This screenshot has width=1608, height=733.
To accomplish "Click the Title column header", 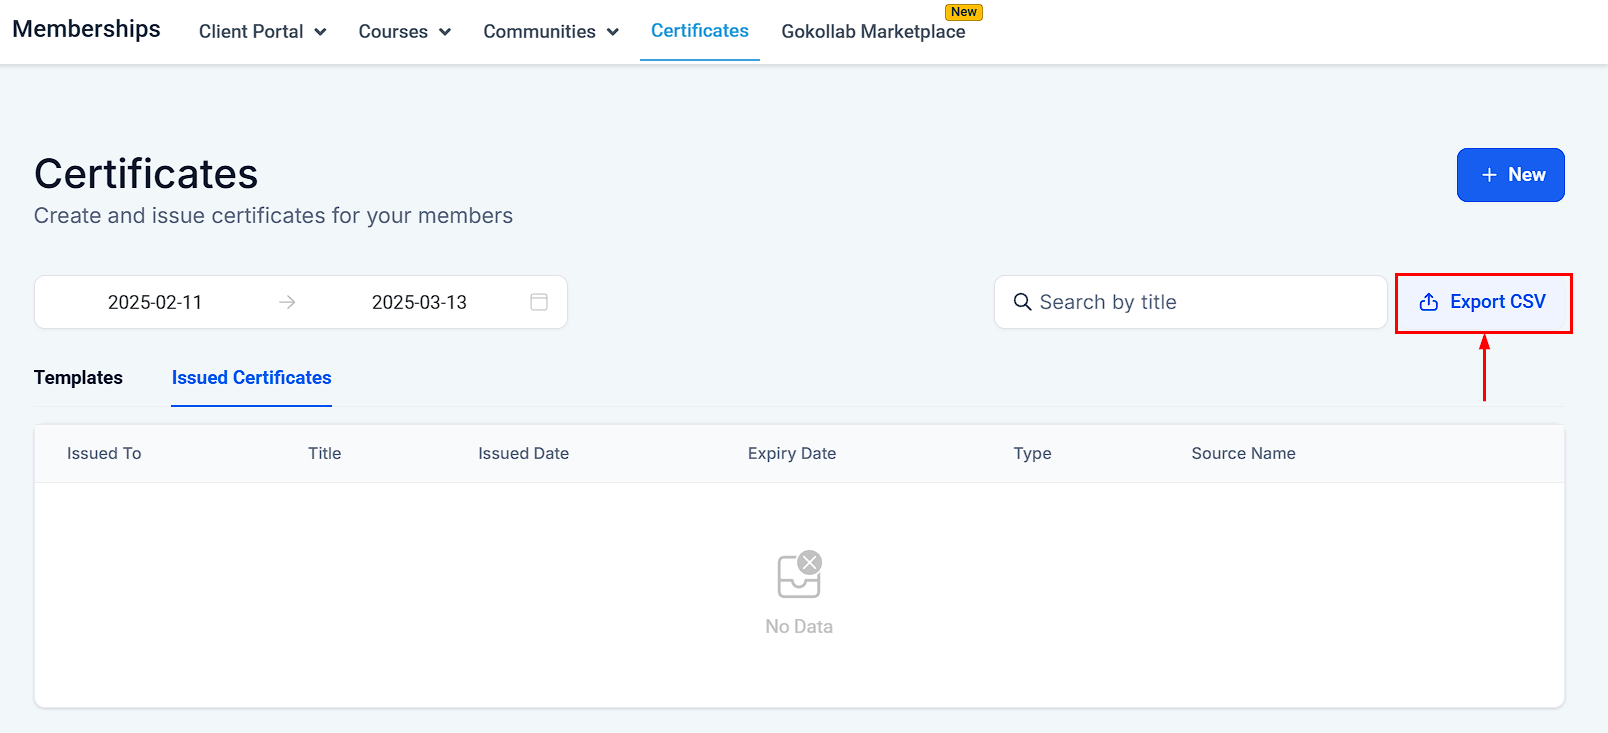I will click(x=325, y=454).
